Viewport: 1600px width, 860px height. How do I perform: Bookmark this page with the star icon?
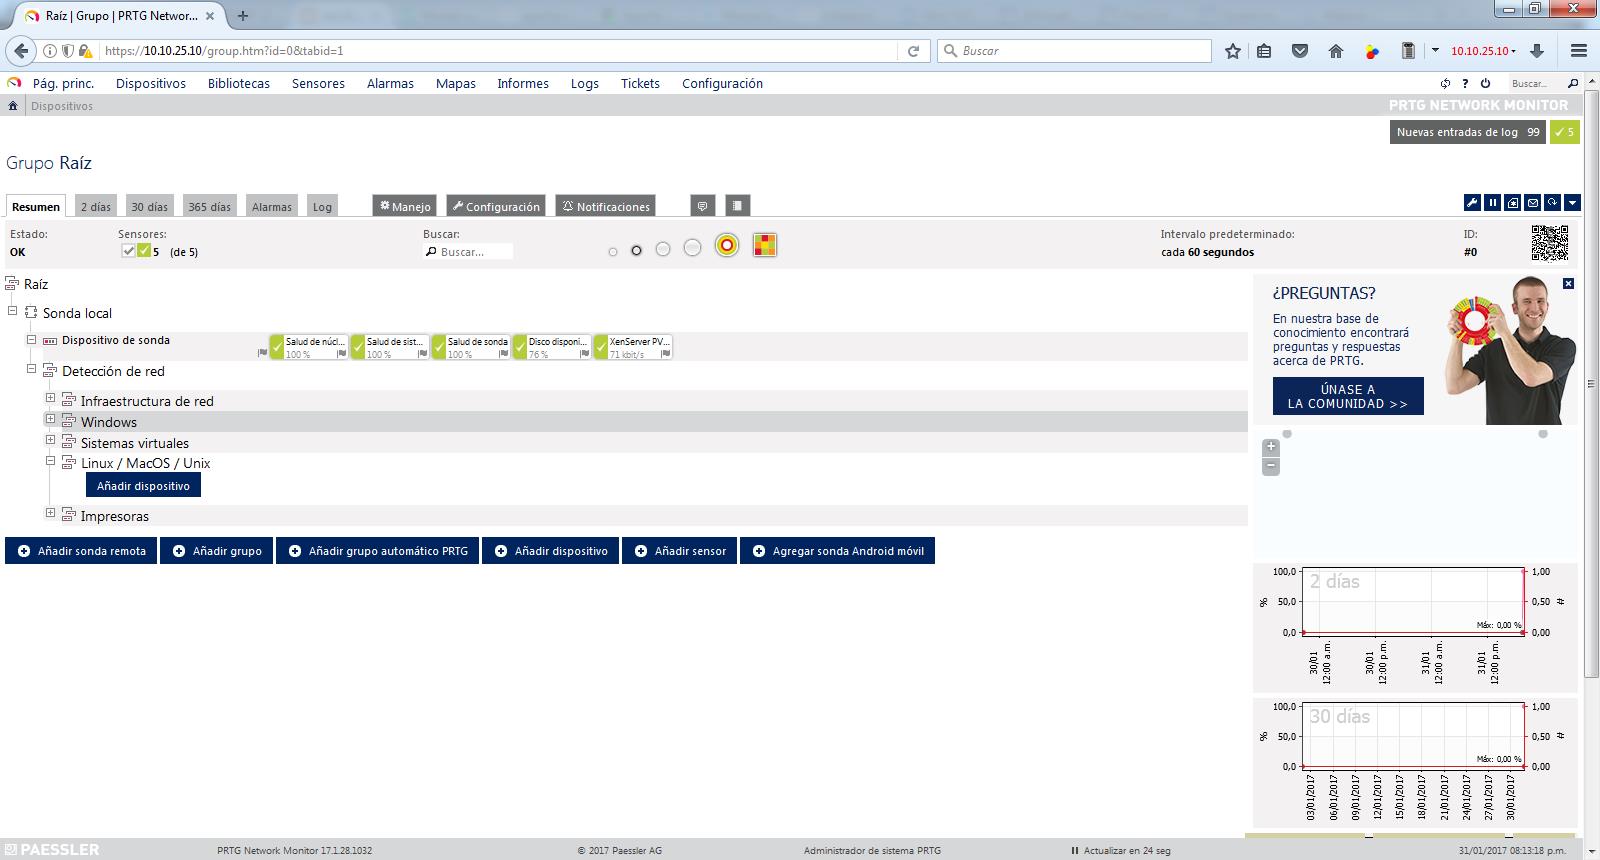1233,51
